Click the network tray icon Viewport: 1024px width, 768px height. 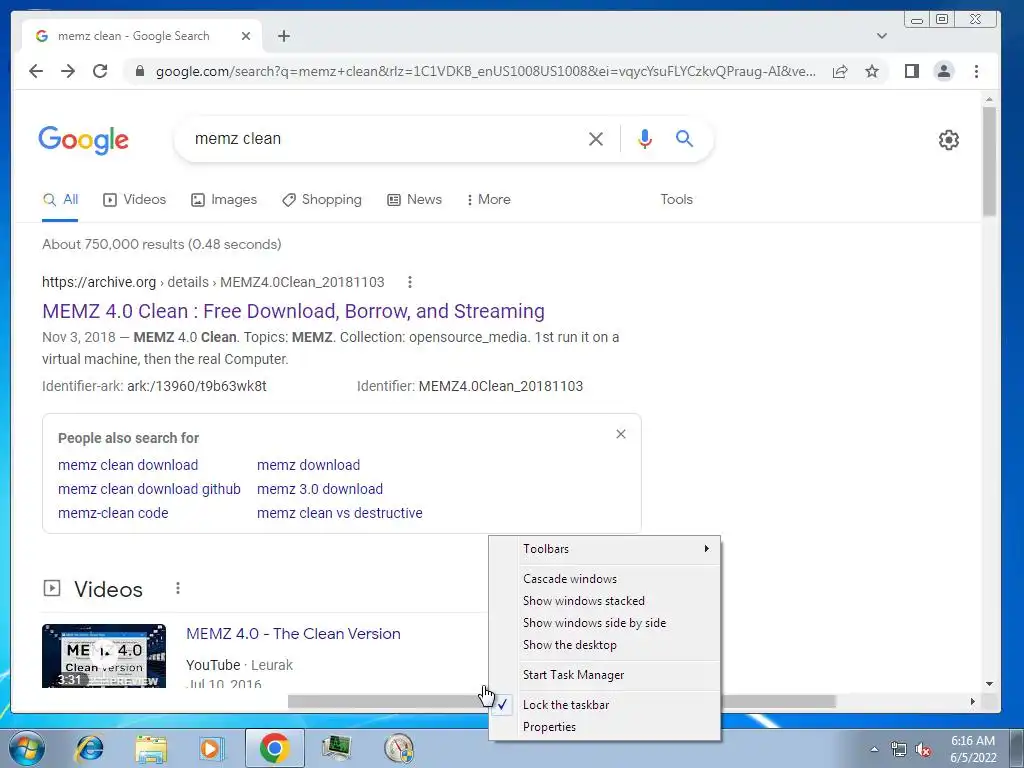pyautogui.click(x=899, y=750)
